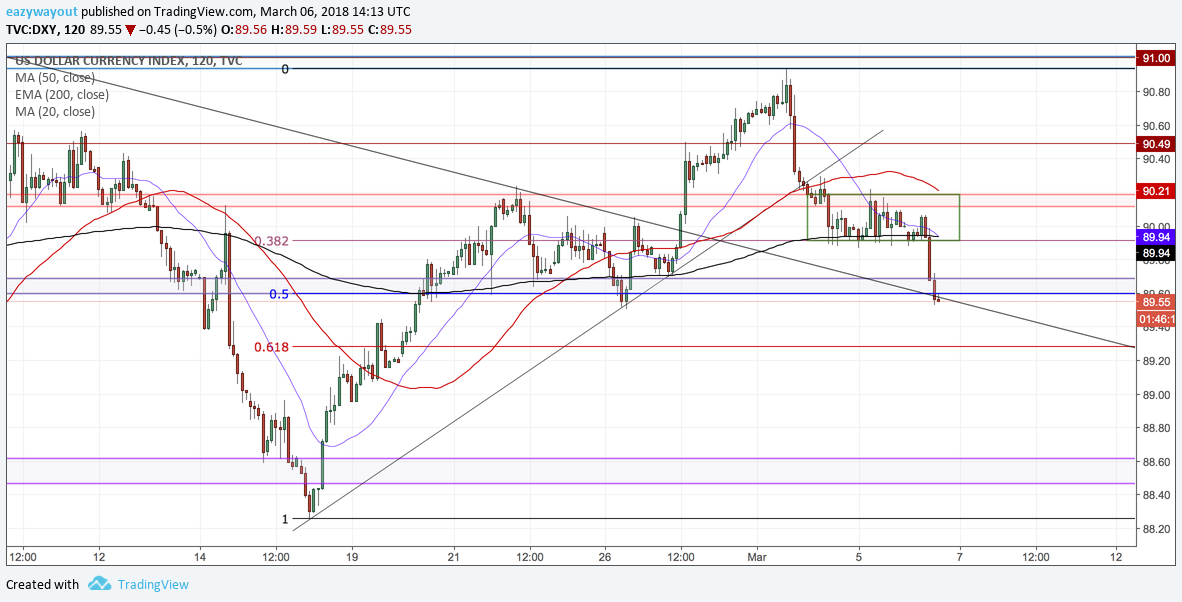Click the black 89.94 price label

point(1156,252)
